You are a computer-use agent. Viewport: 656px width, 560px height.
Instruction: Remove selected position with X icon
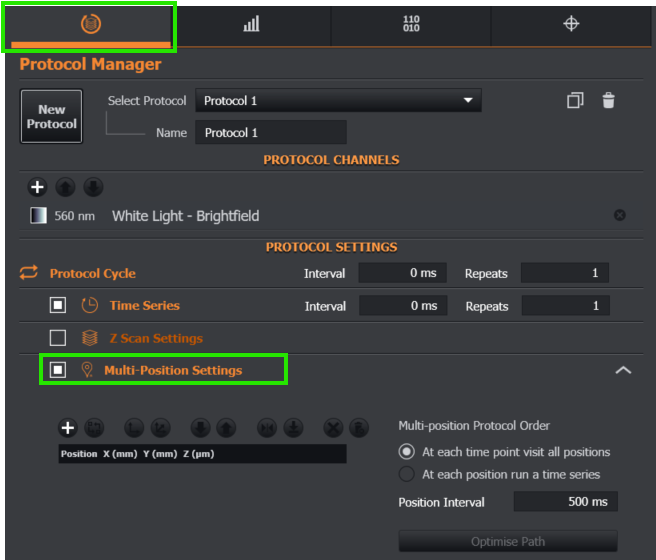(x=333, y=428)
